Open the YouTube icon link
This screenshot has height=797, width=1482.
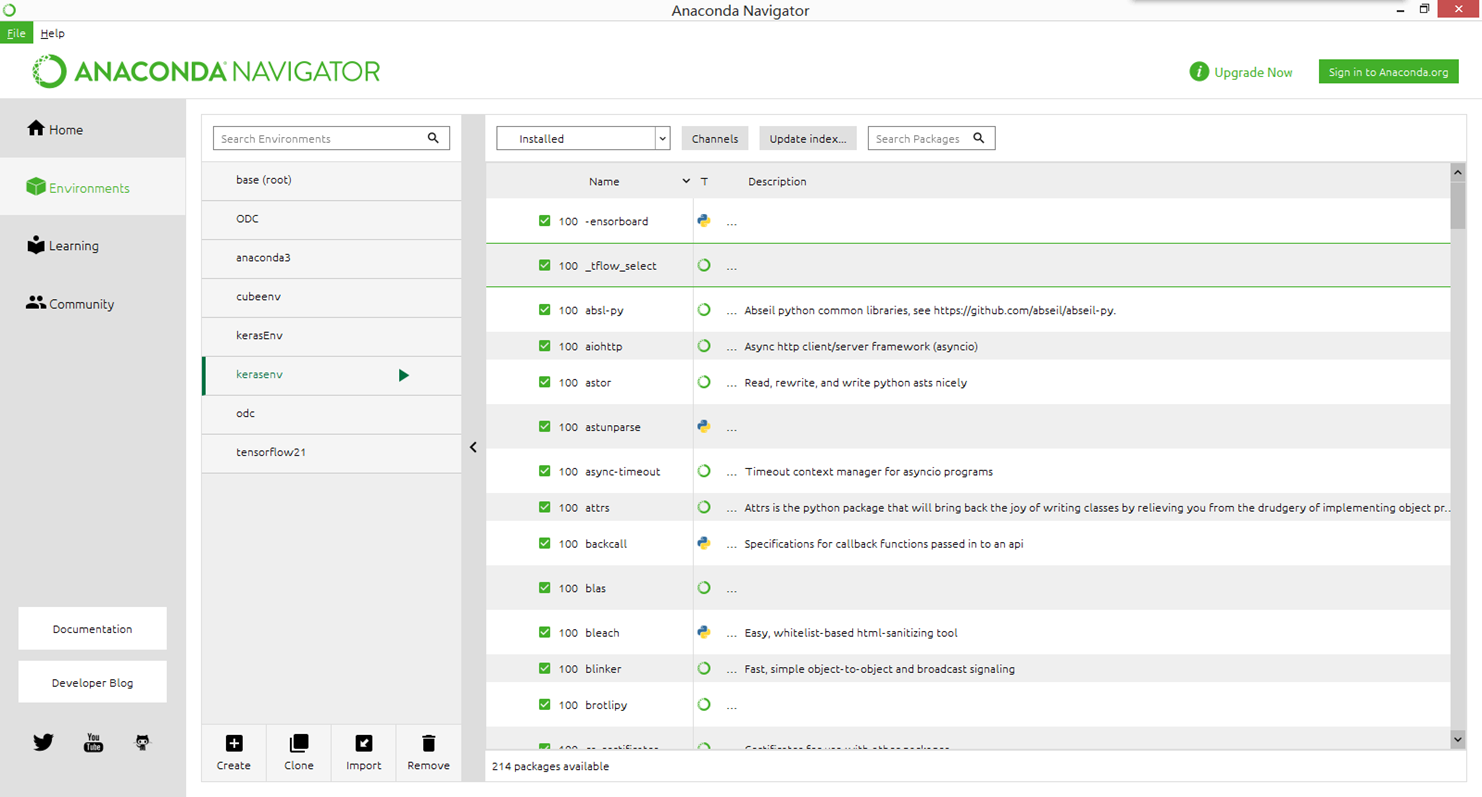(93, 742)
